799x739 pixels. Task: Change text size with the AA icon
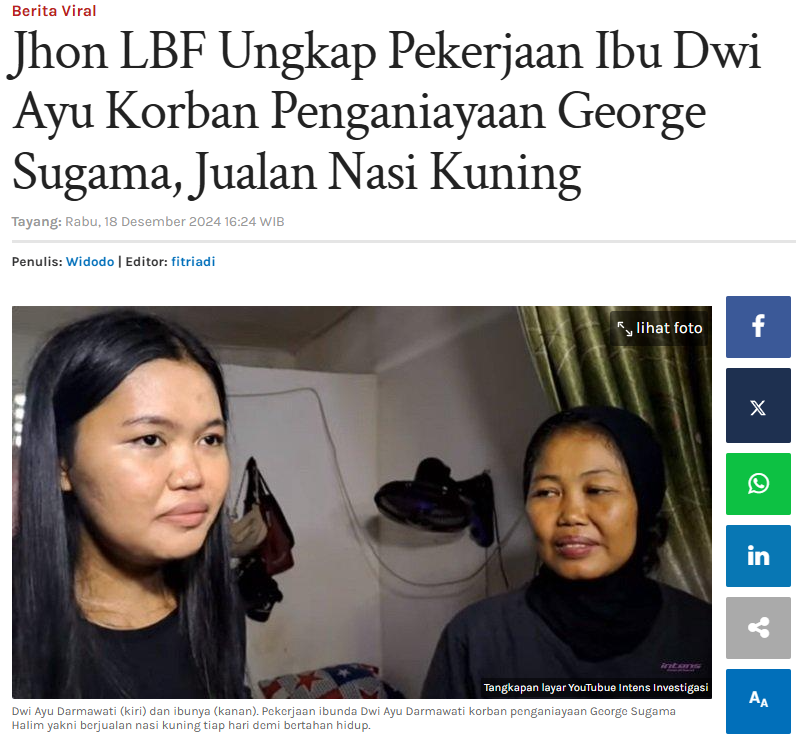pos(758,701)
